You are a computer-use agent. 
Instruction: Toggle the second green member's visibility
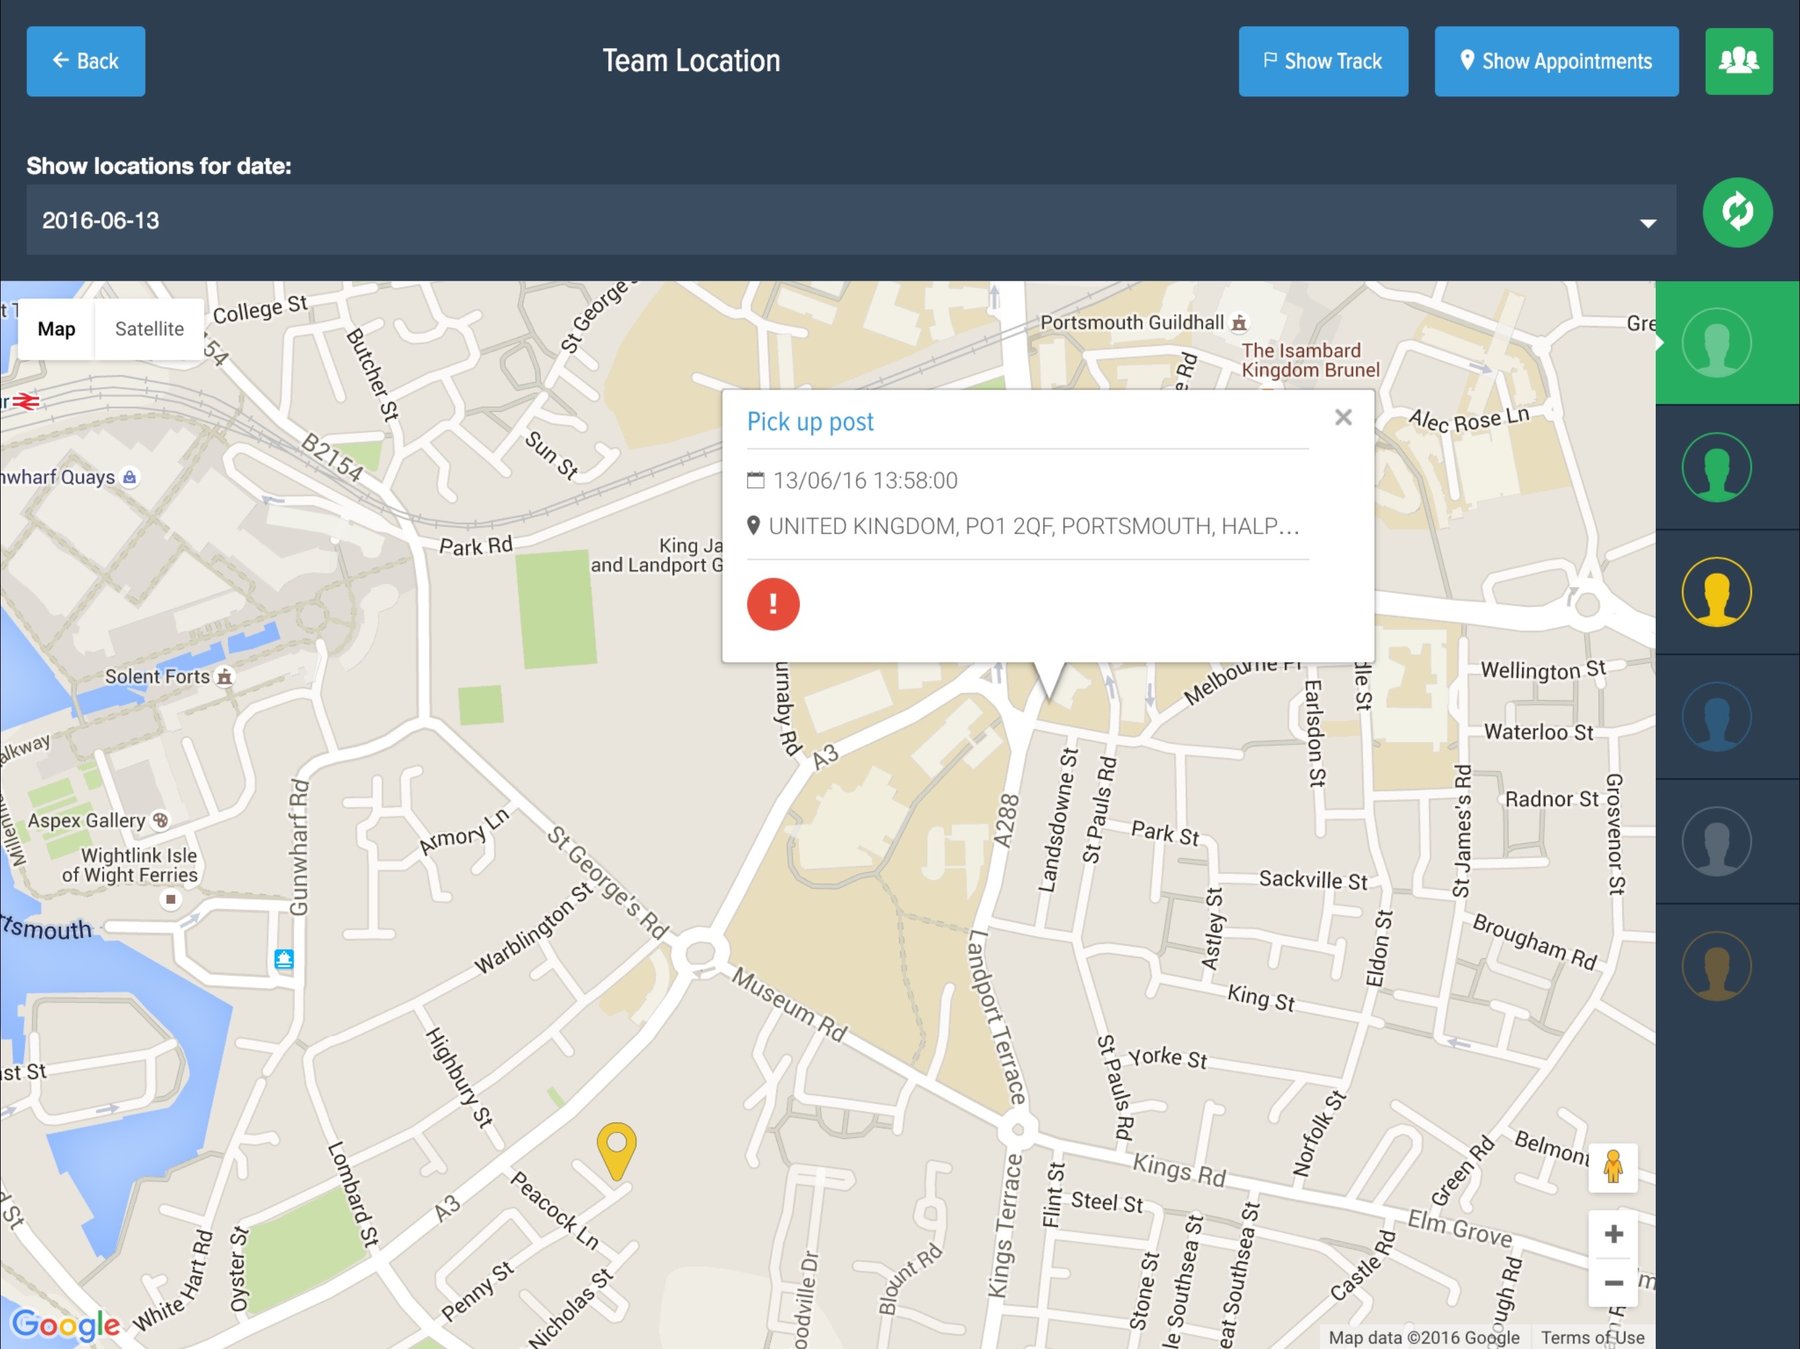(x=1717, y=467)
